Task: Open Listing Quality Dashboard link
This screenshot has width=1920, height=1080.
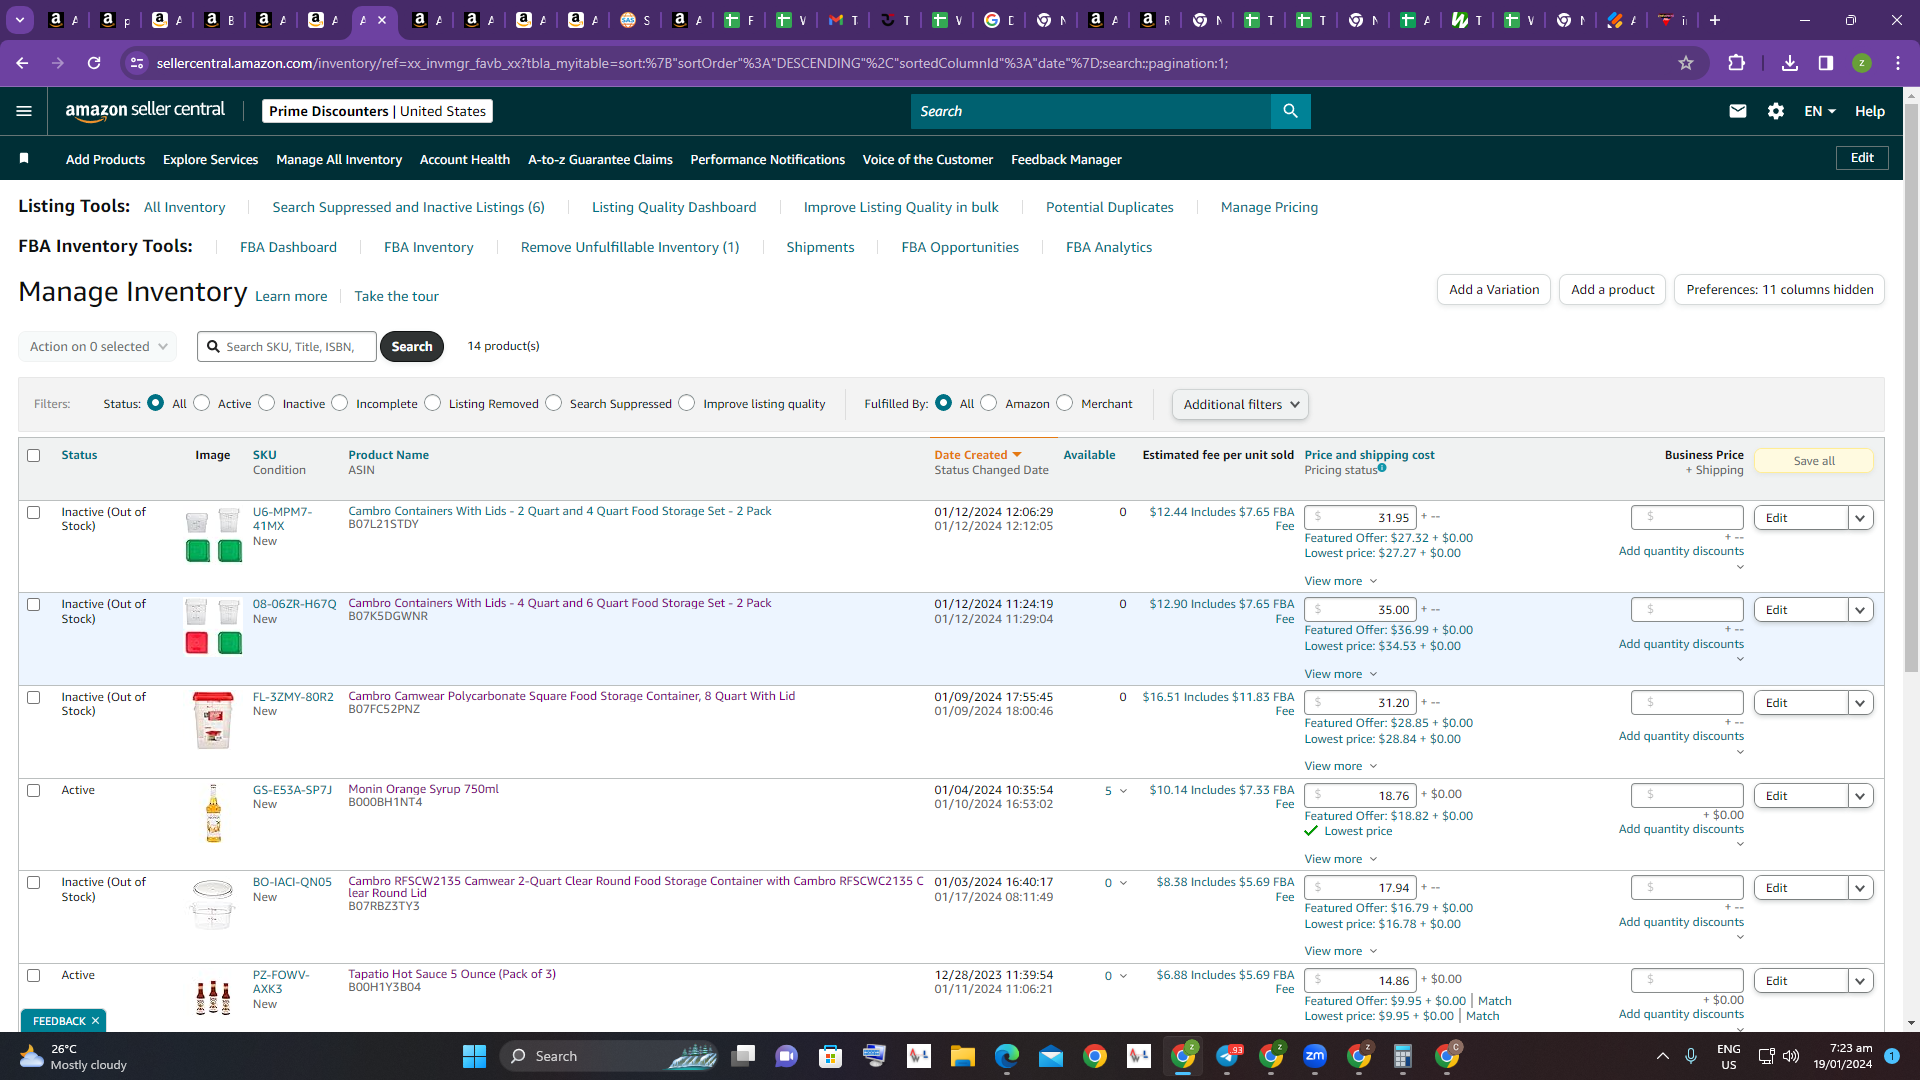Action: point(674,207)
